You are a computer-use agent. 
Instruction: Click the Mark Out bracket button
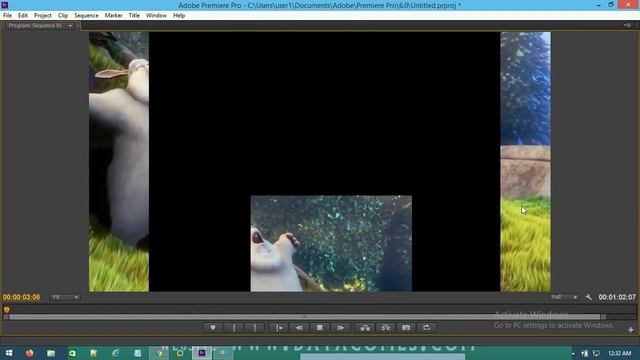click(255, 328)
